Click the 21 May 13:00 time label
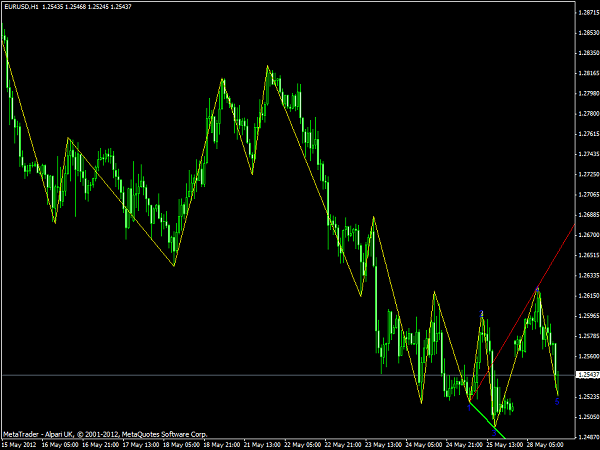Viewport: 600px width, 450px height. click(262, 445)
